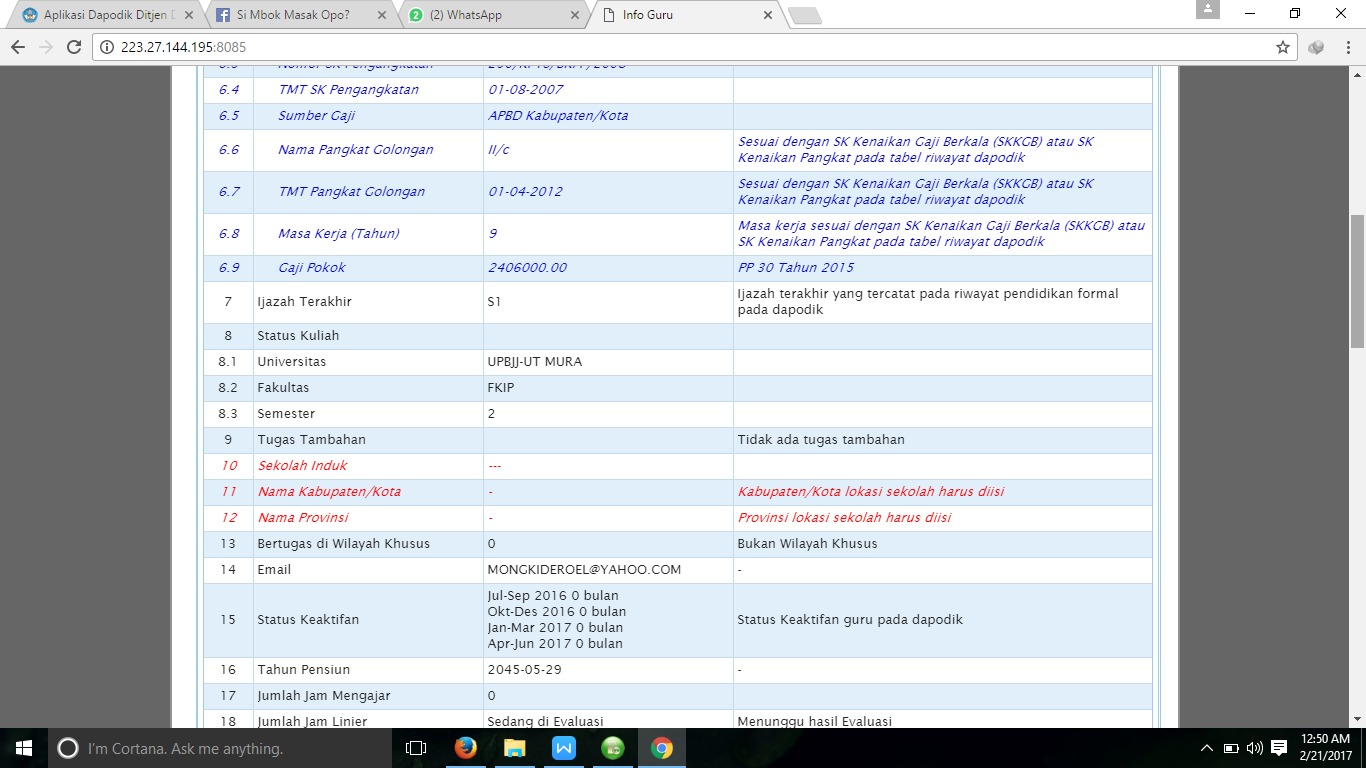Click the 'Semester' row label
Image resolution: width=1366 pixels, height=768 pixels.
coord(286,414)
